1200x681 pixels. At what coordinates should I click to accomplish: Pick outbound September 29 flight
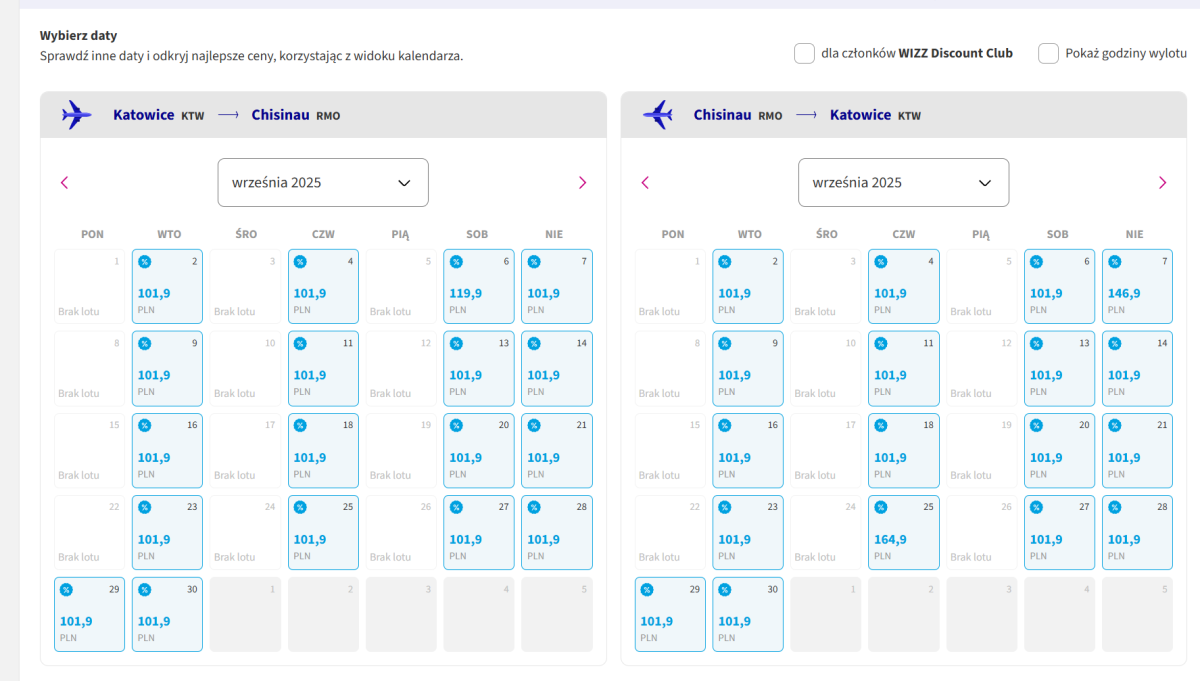point(89,614)
